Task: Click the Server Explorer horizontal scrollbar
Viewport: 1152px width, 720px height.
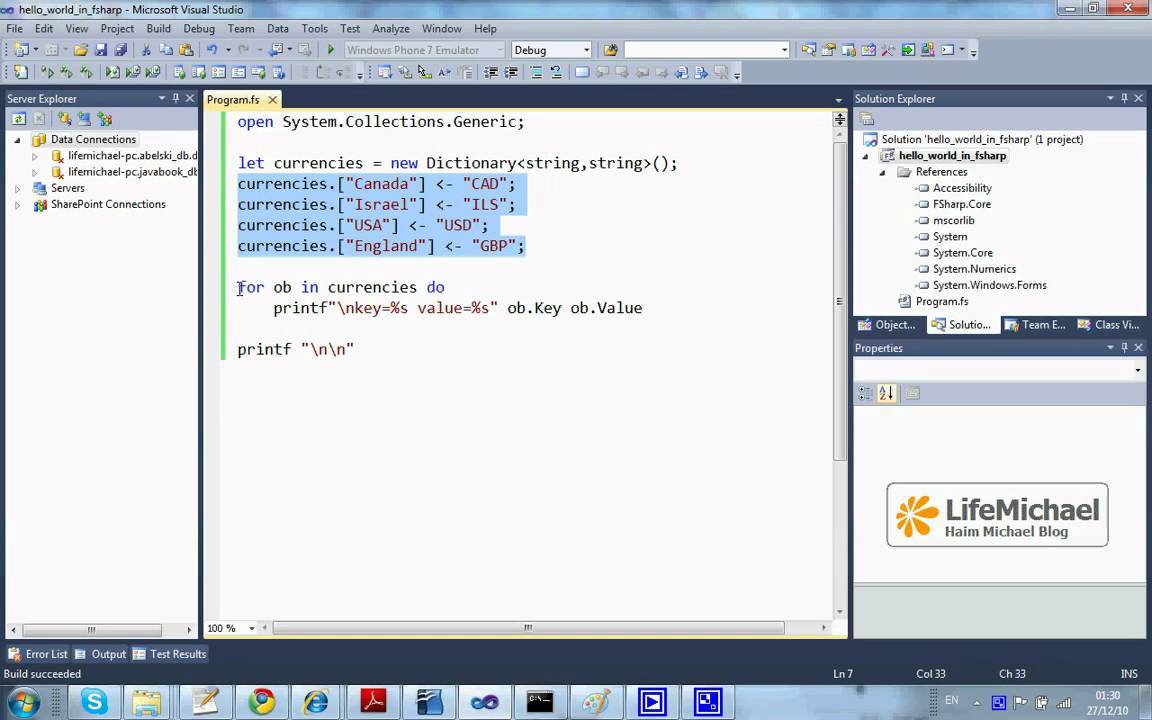Action: coord(91,630)
